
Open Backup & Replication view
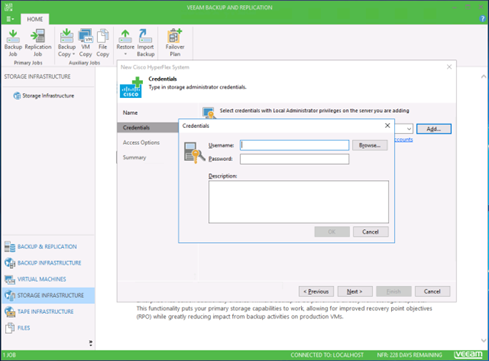tap(47, 247)
